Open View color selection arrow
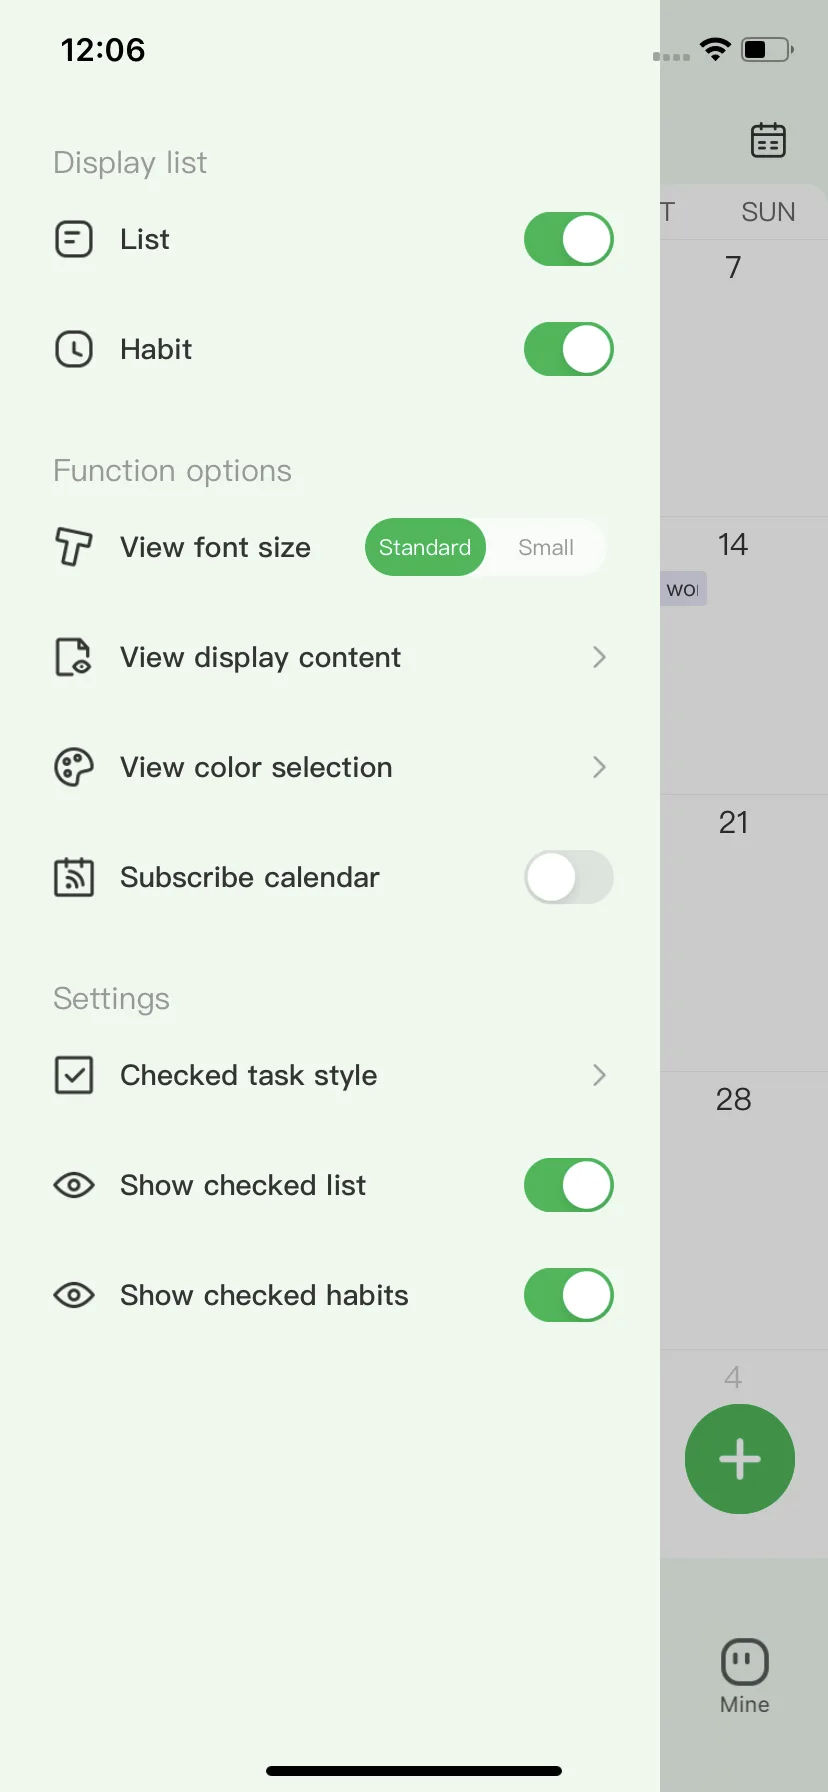The image size is (828, 1792). coord(599,767)
